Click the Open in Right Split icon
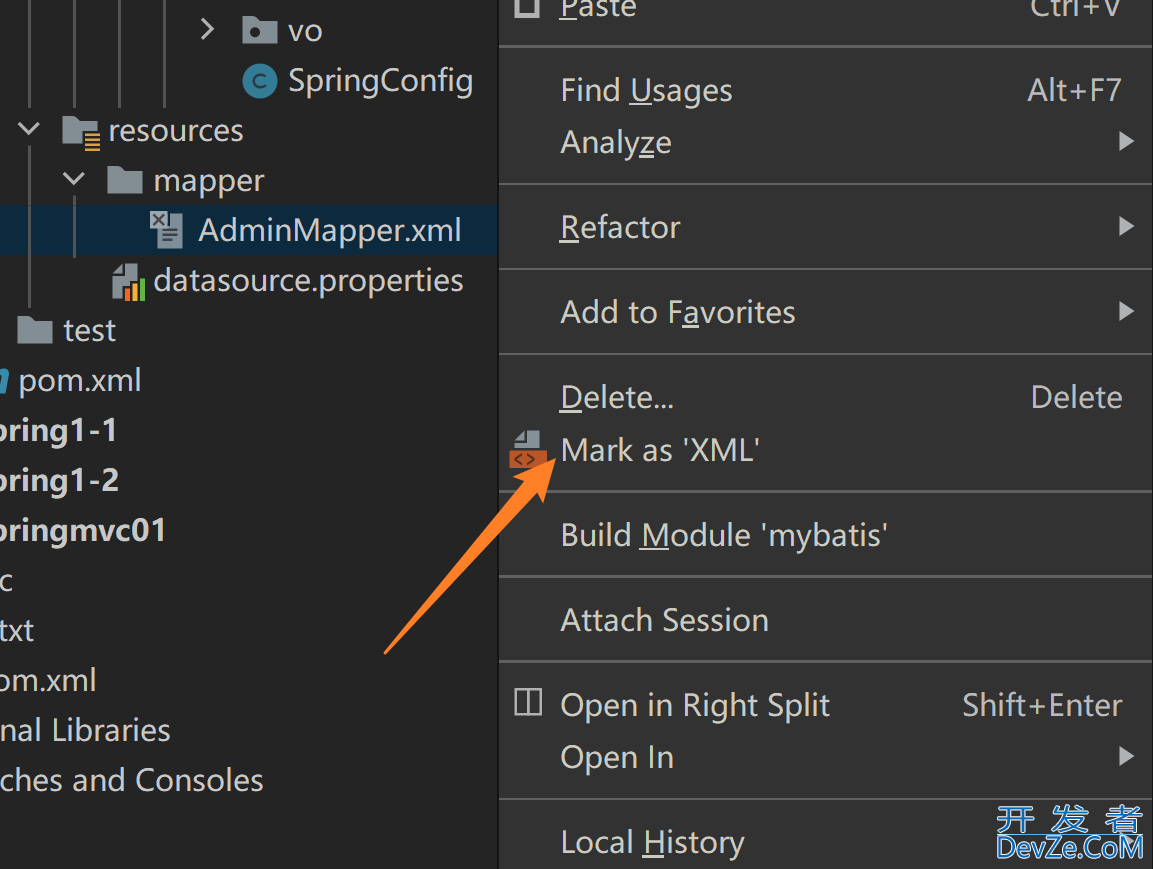 [528, 703]
